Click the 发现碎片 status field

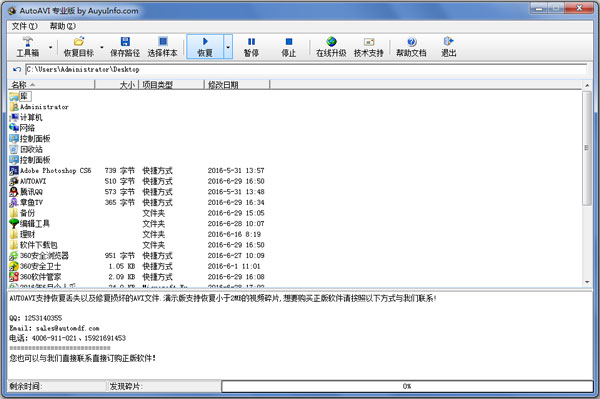tap(164, 386)
